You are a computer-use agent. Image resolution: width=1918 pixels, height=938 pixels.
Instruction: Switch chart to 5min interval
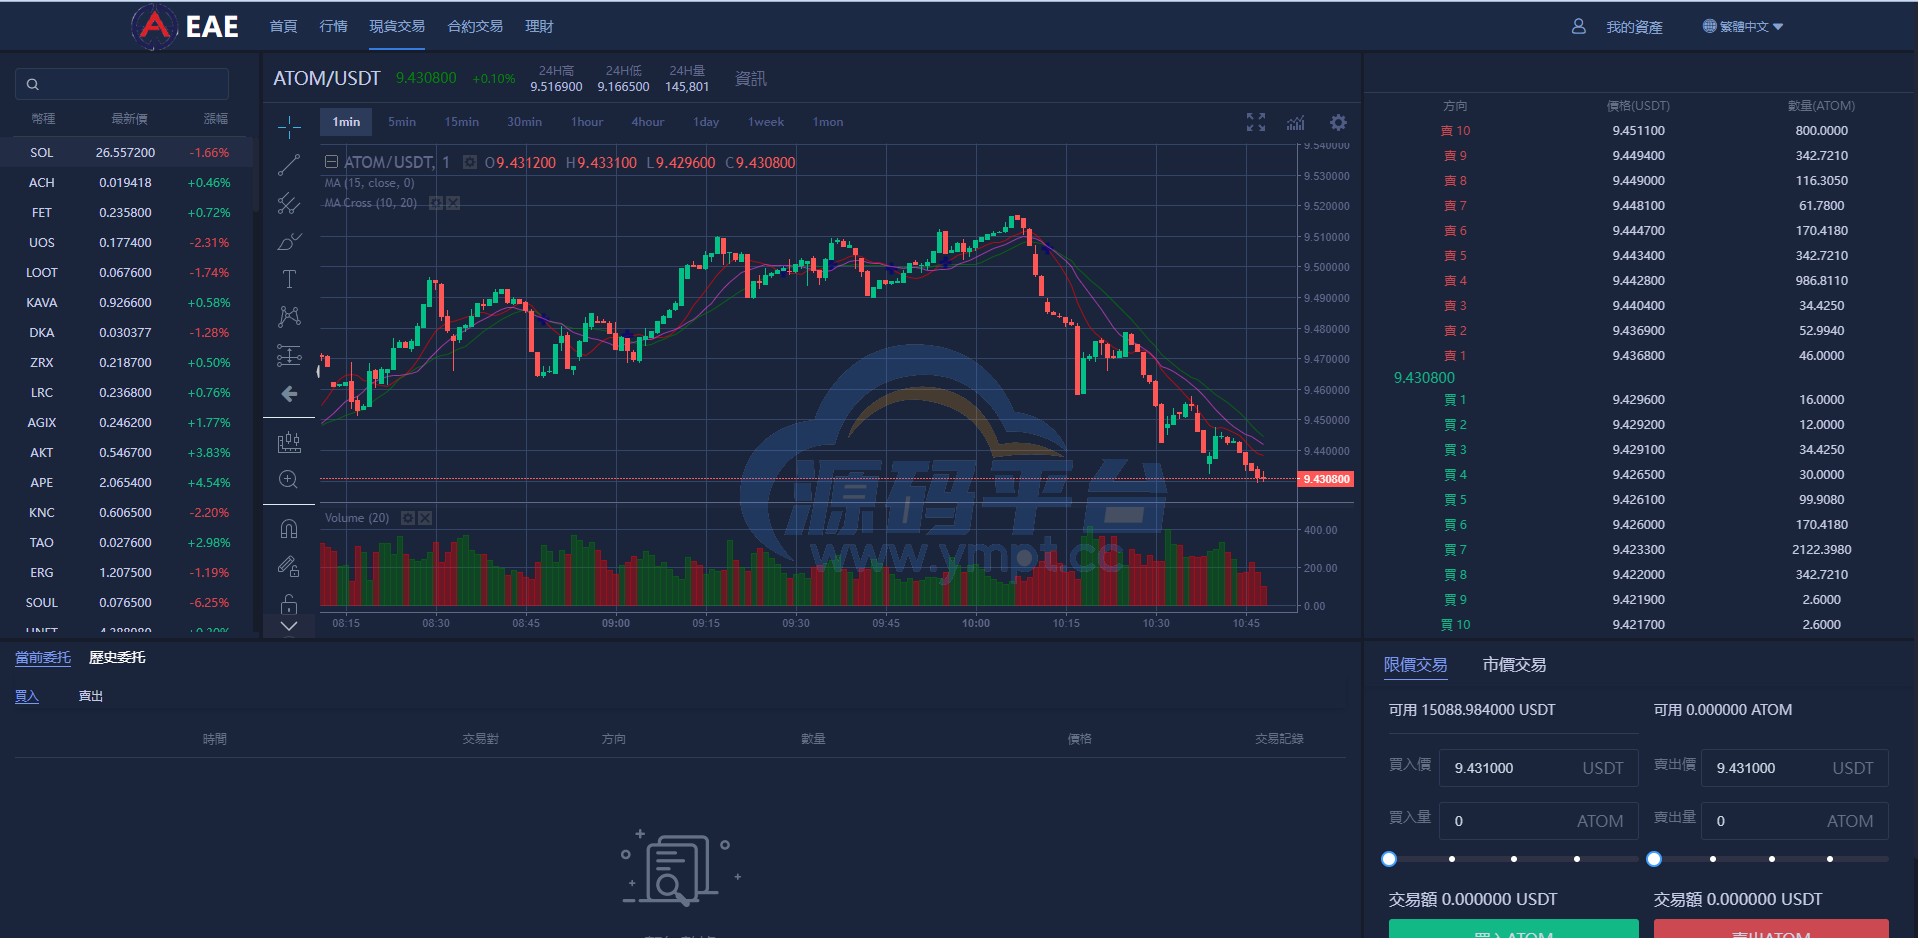click(402, 122)
